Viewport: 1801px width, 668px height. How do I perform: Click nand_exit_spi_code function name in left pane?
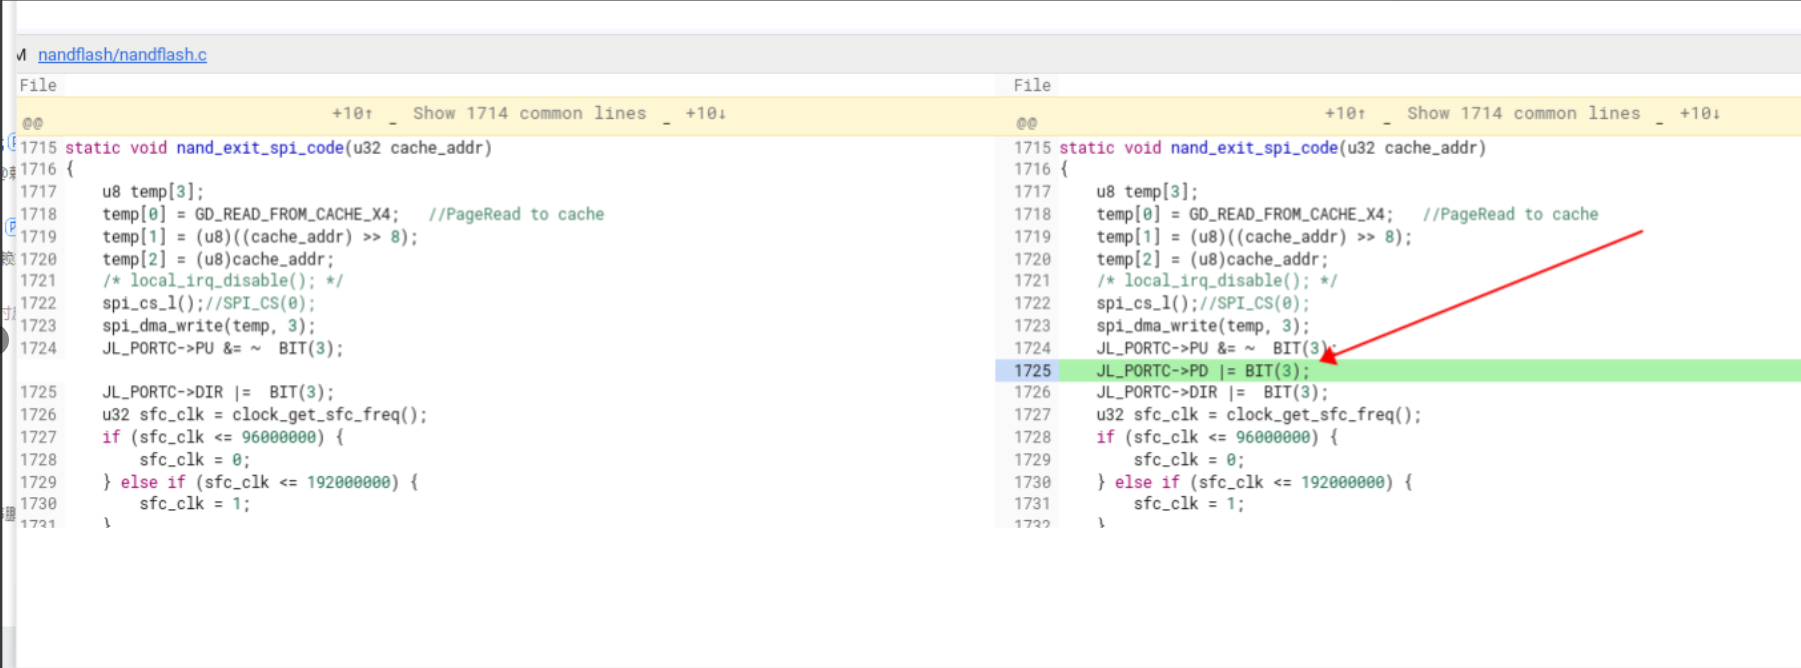pos(260,148)
